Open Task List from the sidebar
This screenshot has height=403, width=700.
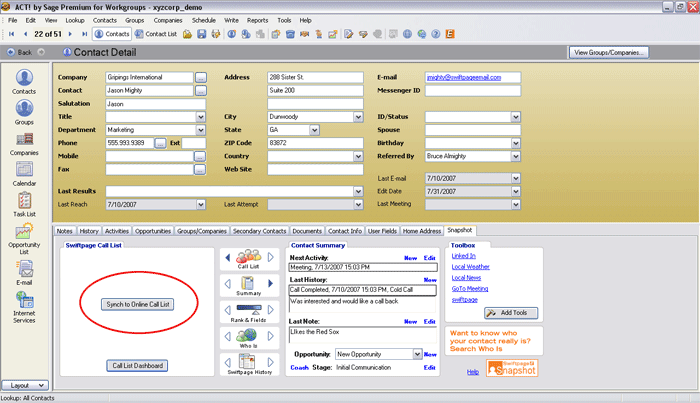(x=24, y=205)
